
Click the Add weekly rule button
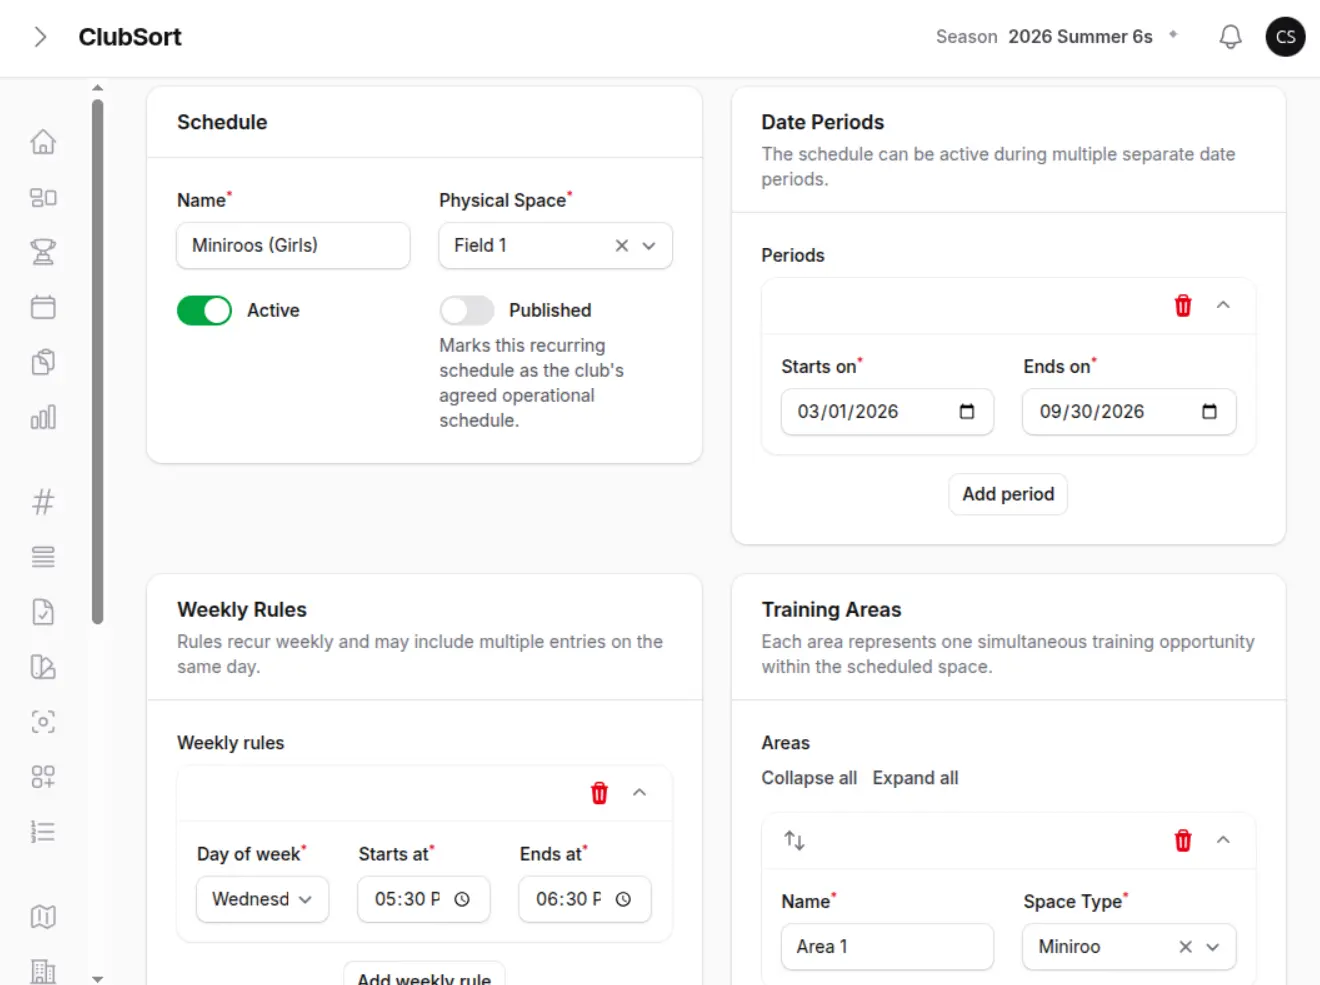tap(424, 974)
